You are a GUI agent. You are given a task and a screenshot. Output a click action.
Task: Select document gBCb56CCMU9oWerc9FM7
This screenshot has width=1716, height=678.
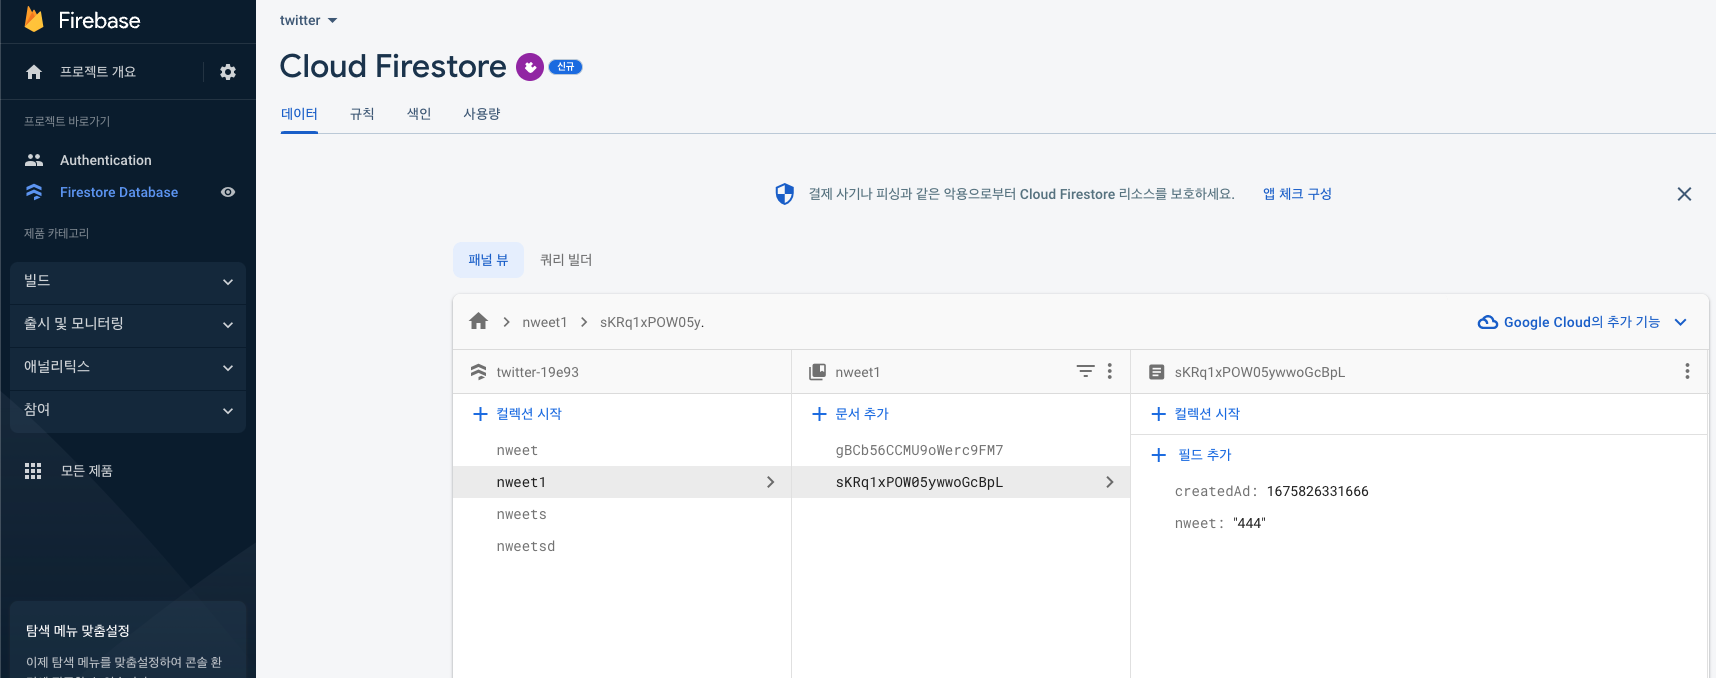919,451
